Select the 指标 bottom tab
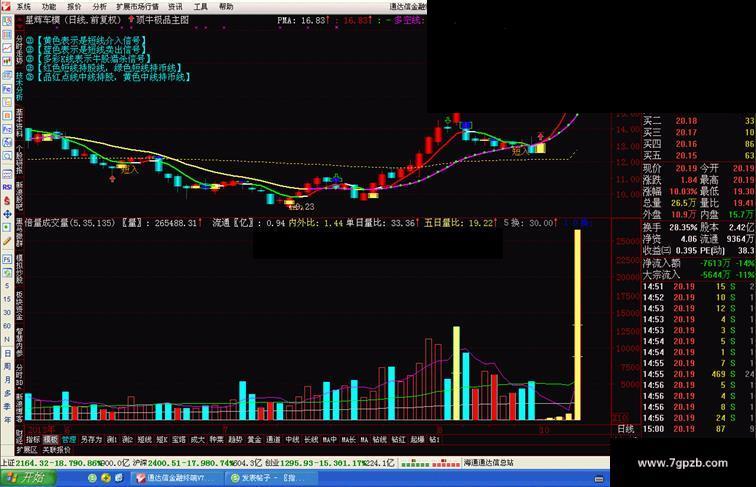 point(33,440)
